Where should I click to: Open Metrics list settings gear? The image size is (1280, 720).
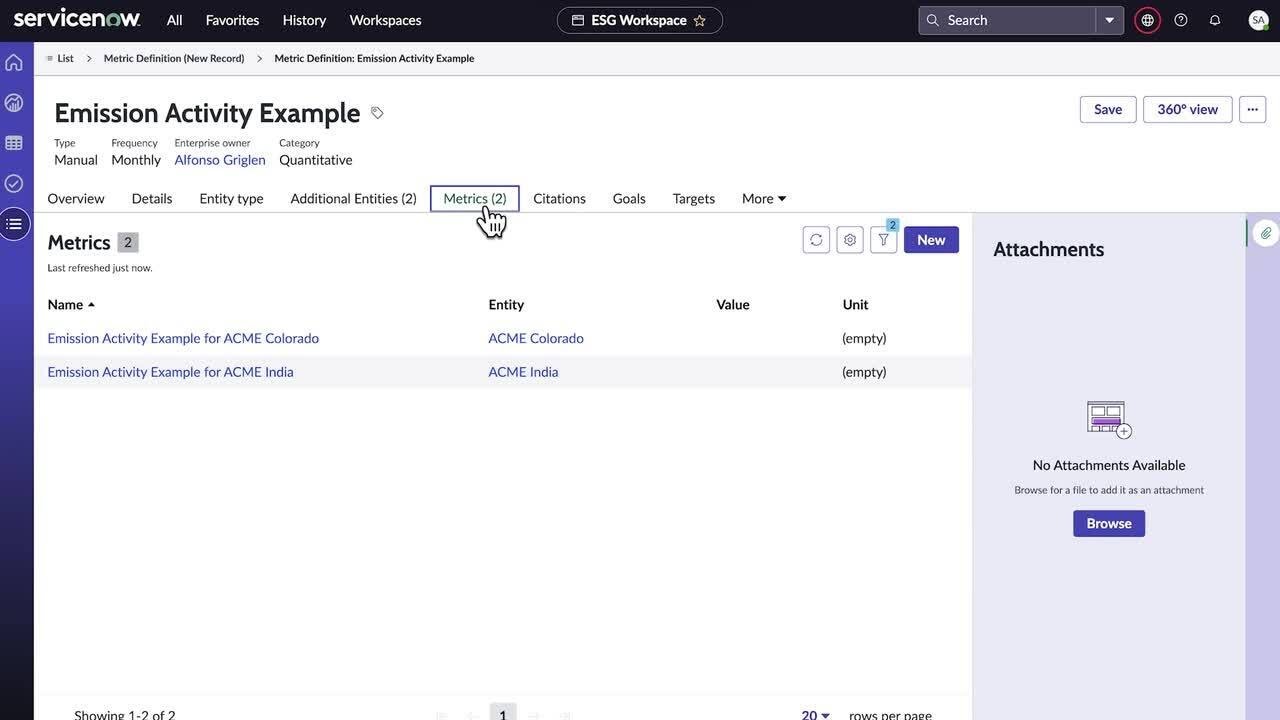pyautogui.click(x=850, y=240)
